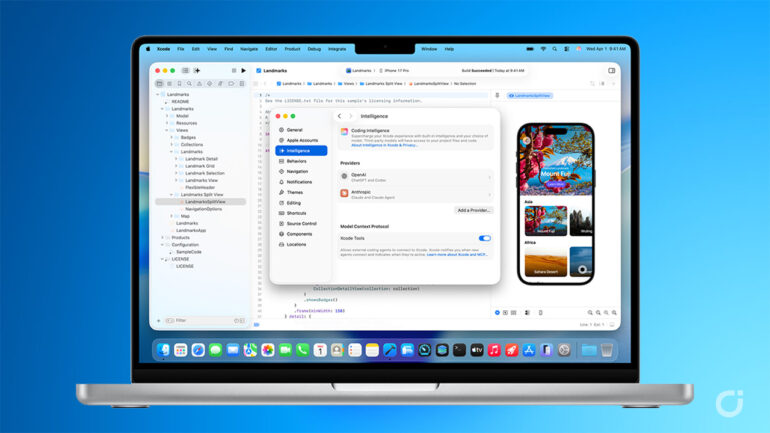Open the Editor menu in menu bar
This screenshot has height=433, width=770.
(x=271, y=48)
